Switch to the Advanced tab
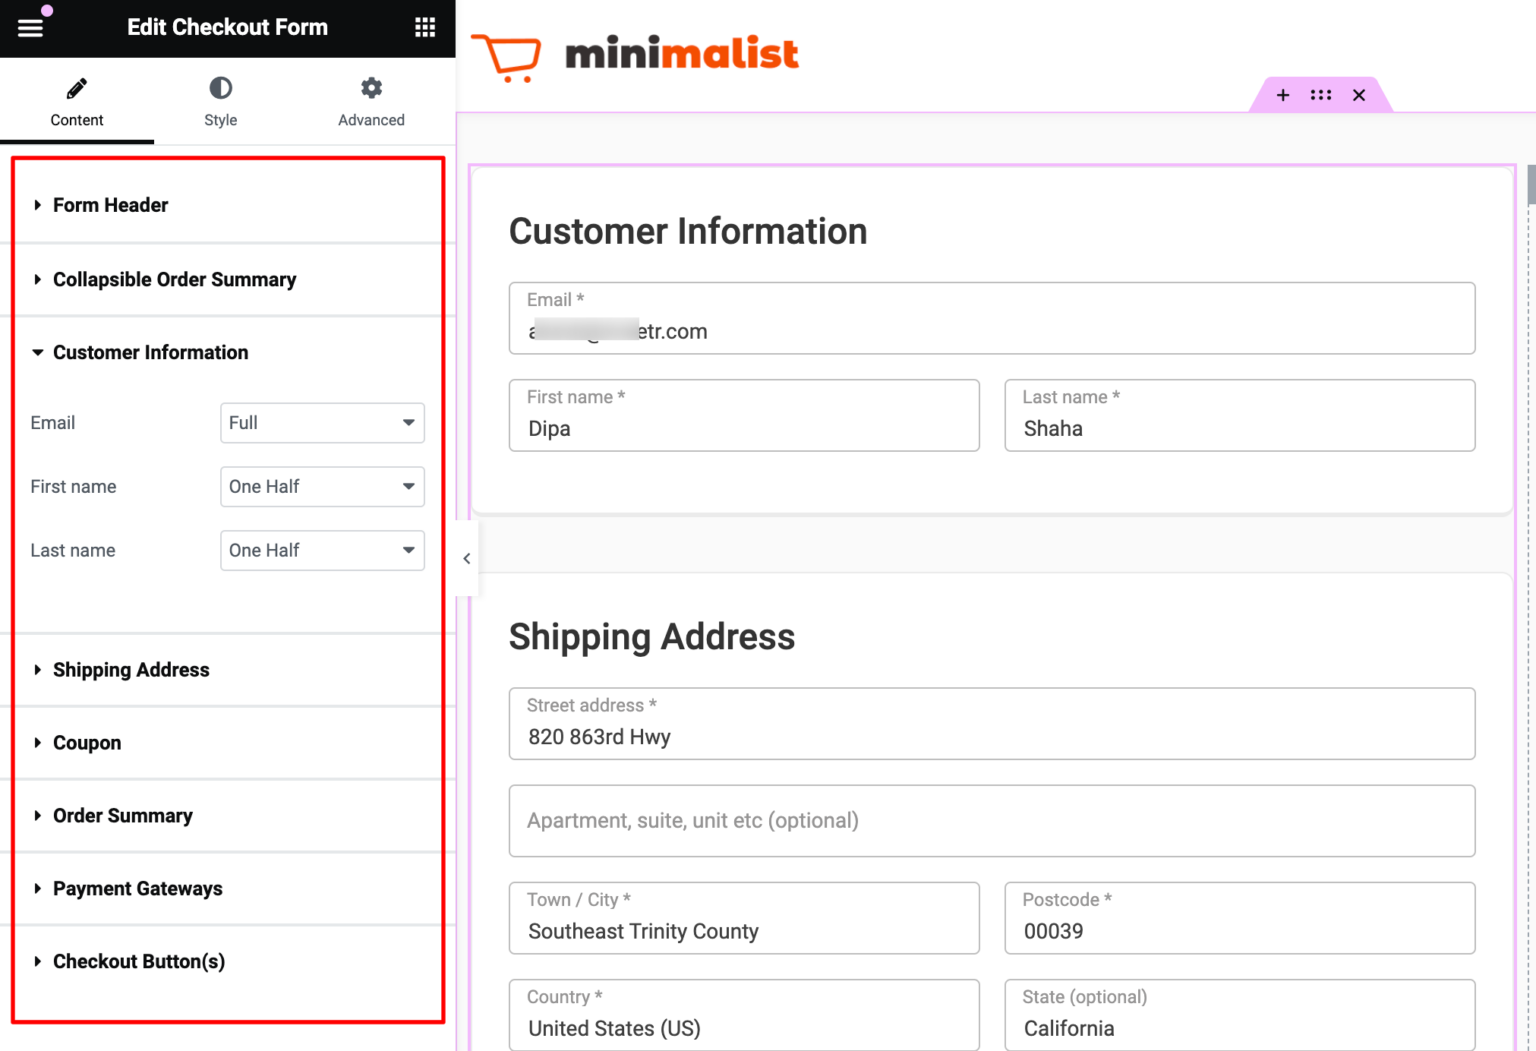 [371, 101]
